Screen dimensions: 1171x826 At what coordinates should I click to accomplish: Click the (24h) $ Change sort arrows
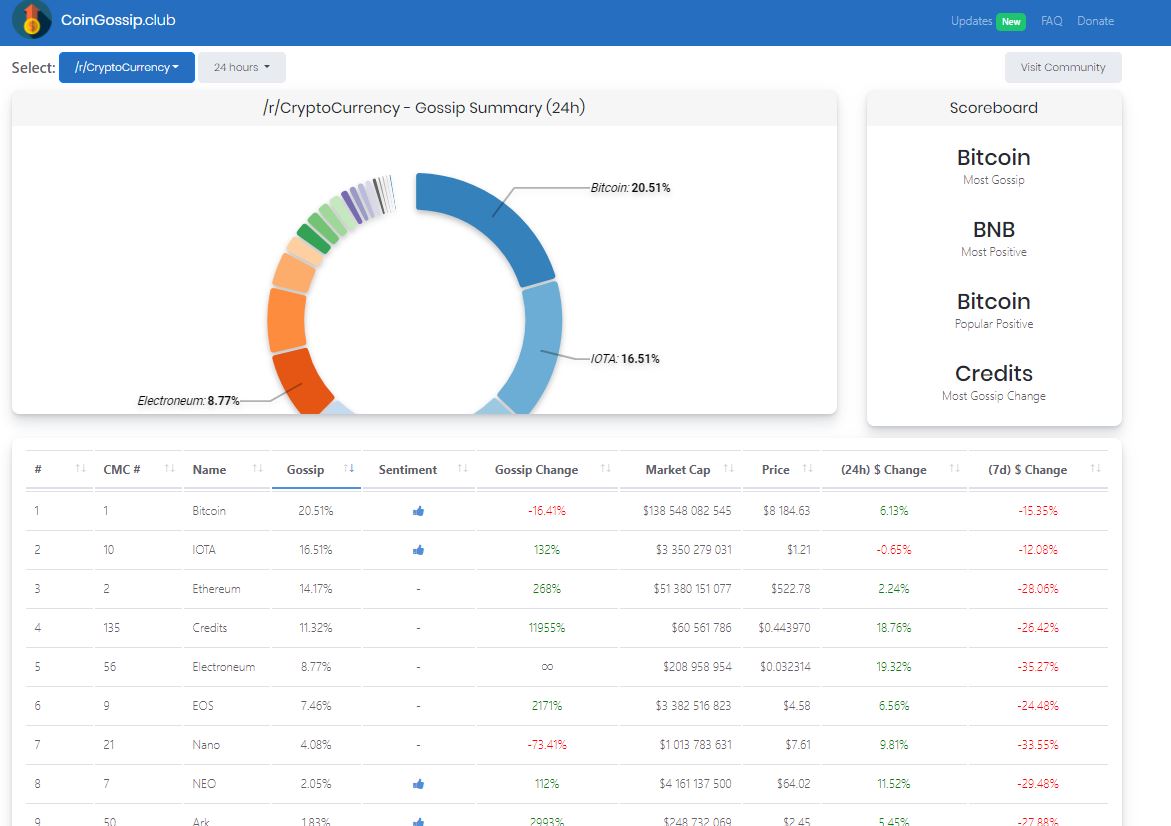click(954, 468)
